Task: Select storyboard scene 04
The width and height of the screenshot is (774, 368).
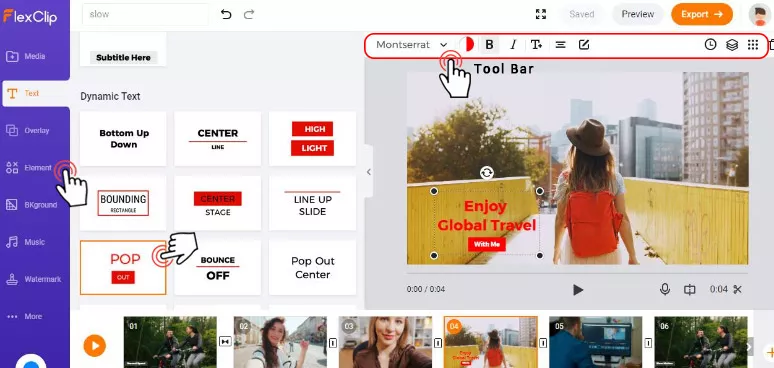Action: (x=491, y=342)
